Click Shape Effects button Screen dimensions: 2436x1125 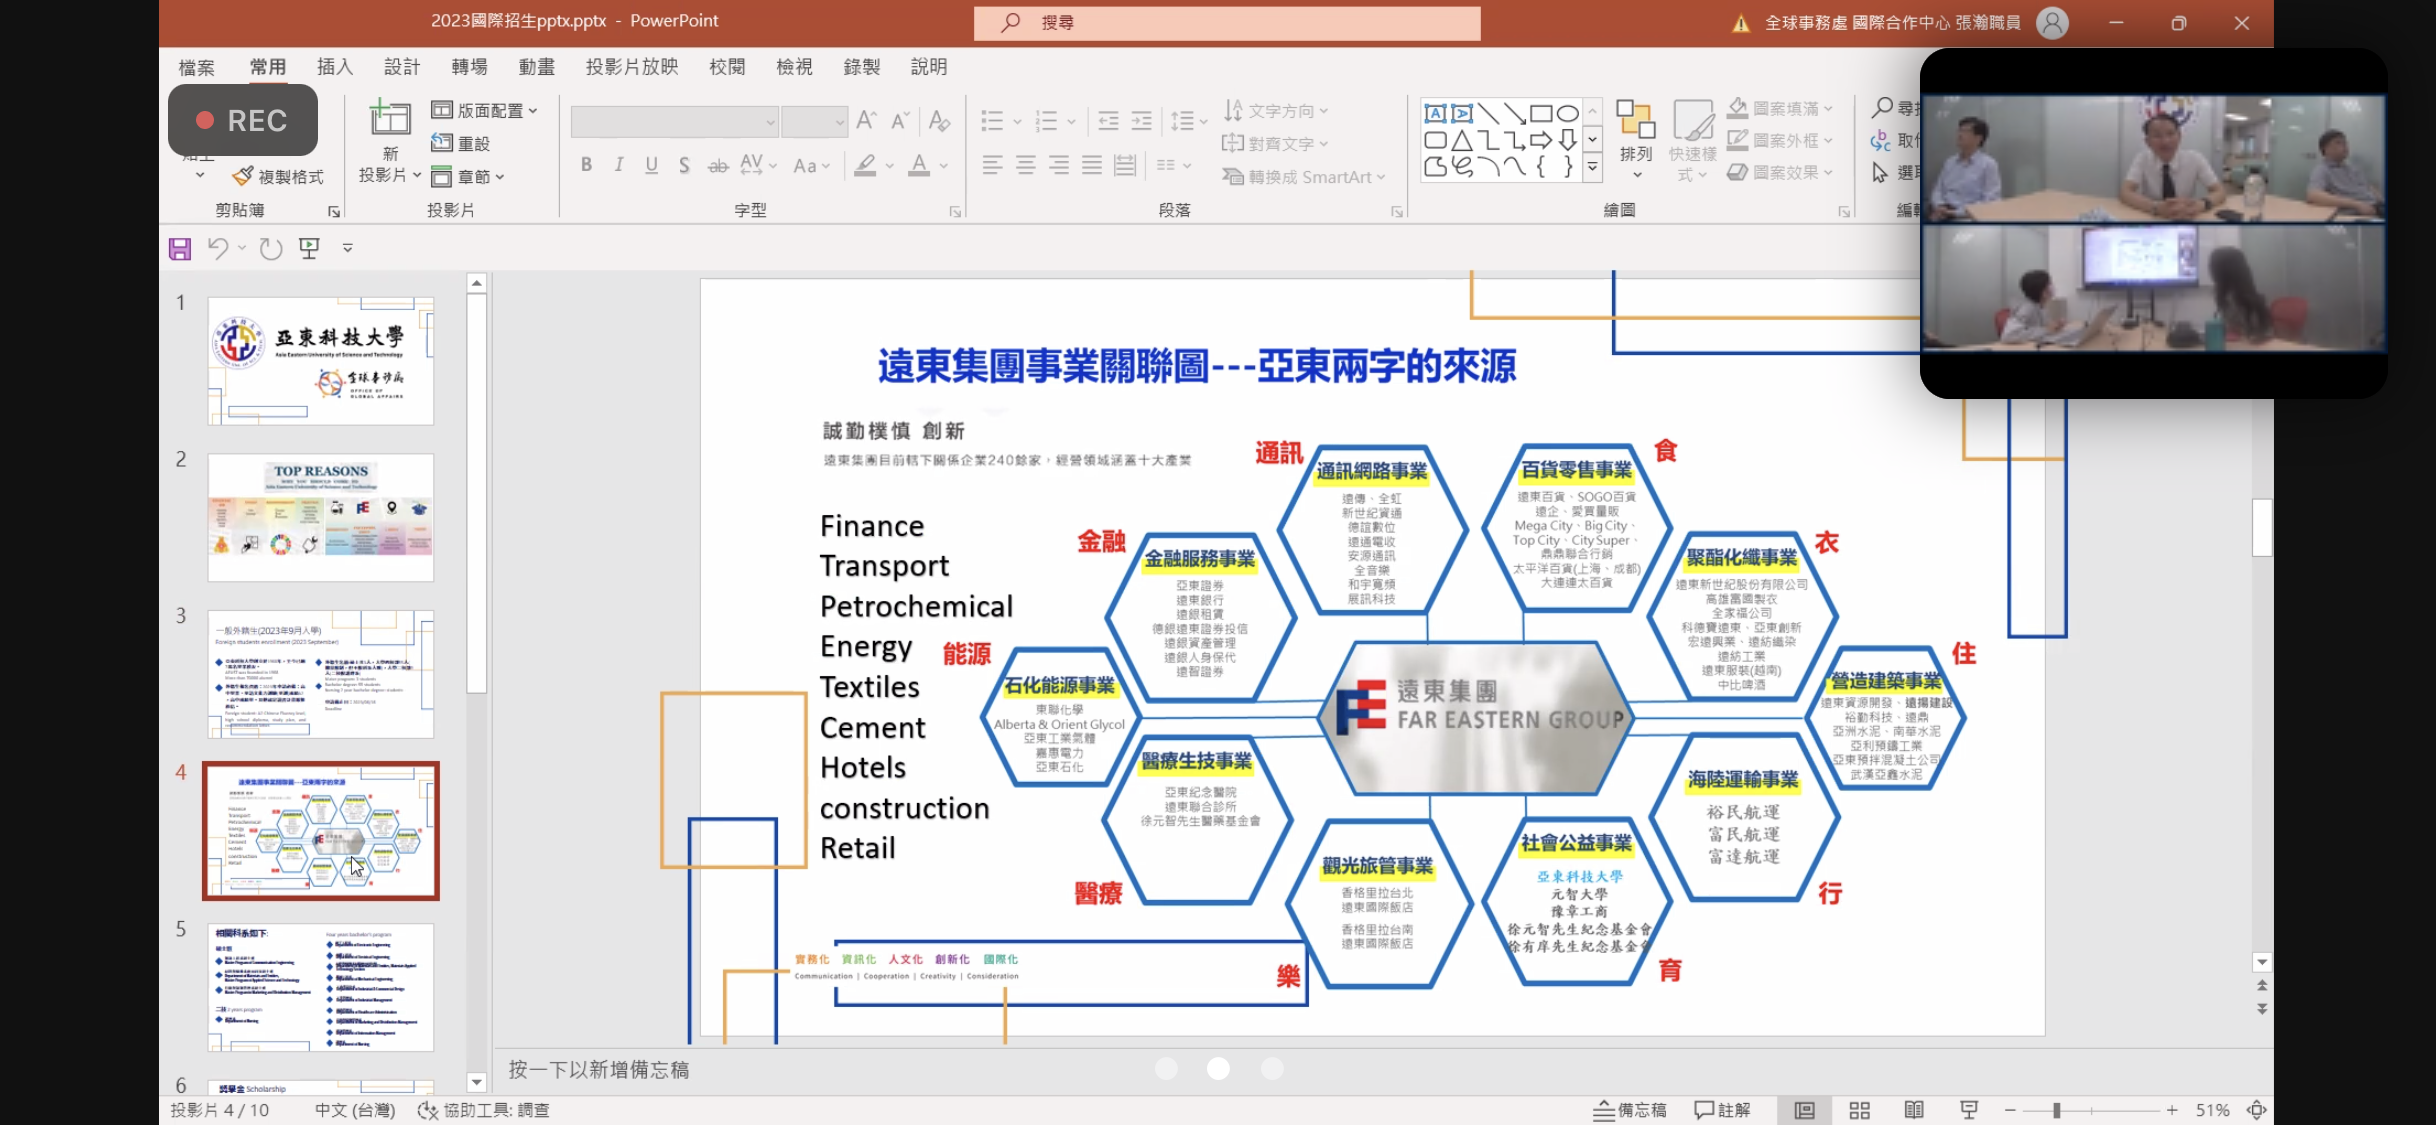click(1781, 172)
